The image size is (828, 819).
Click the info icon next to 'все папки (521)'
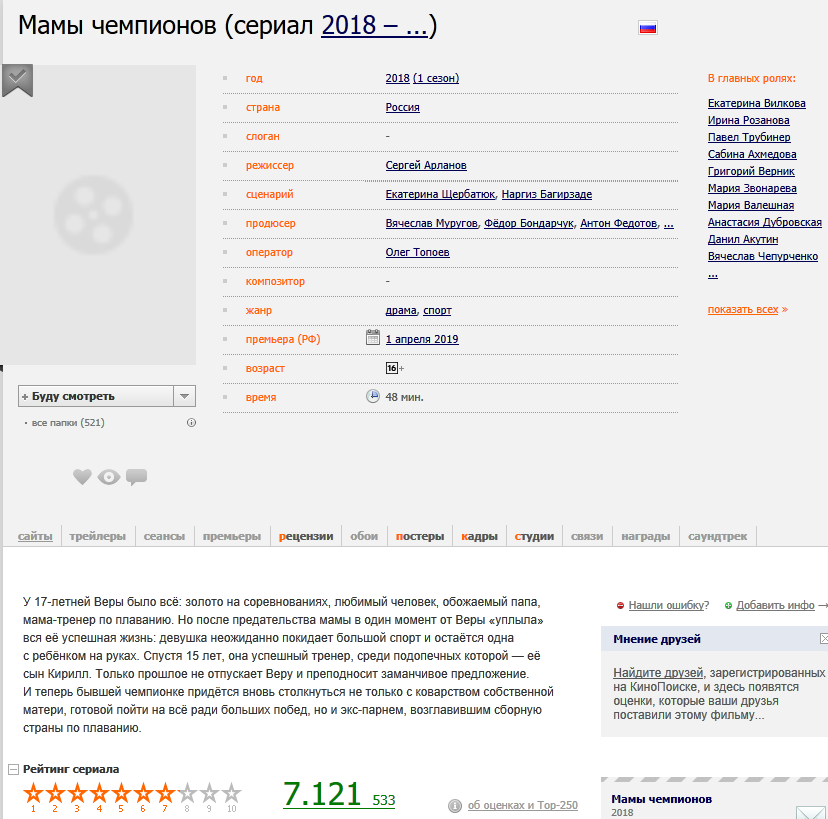[190, 423]
